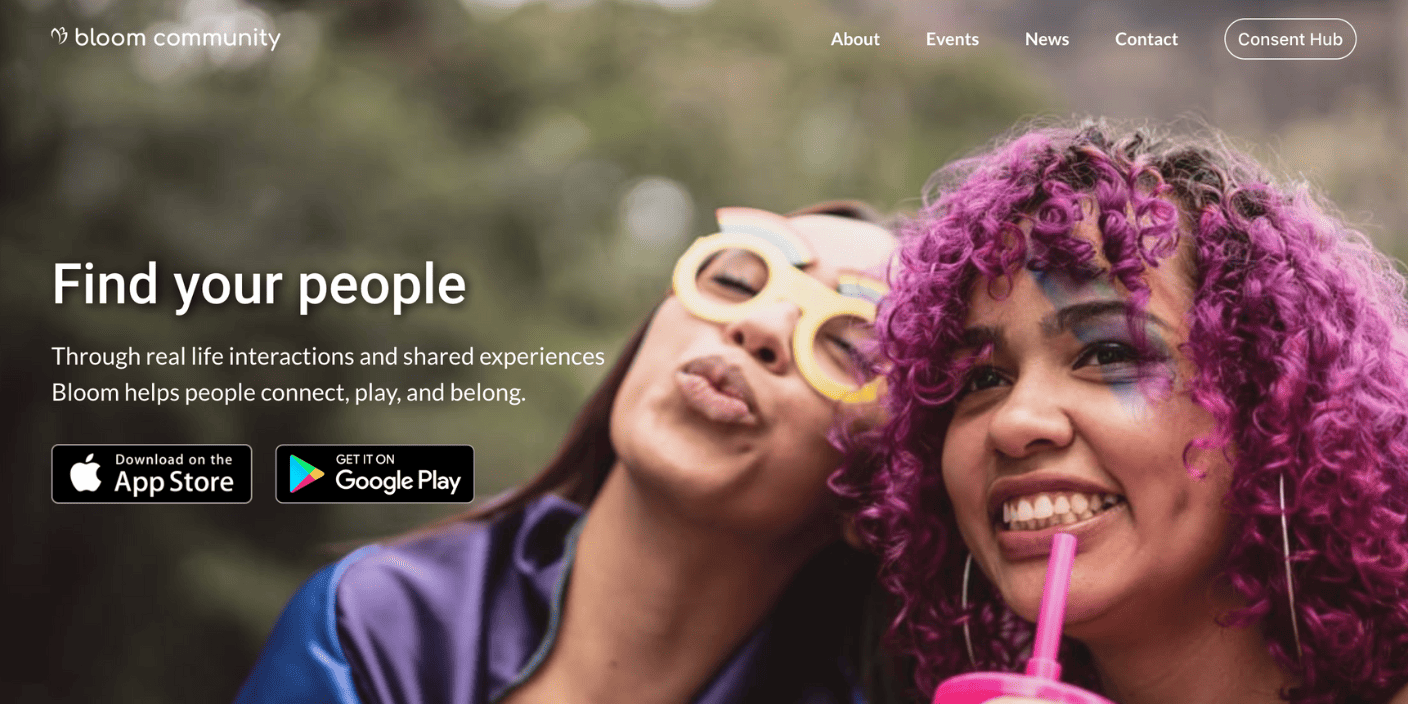Click the 'Google Play' text on badge
This screenshot has height=704, width=1408.
click(398, 482)
